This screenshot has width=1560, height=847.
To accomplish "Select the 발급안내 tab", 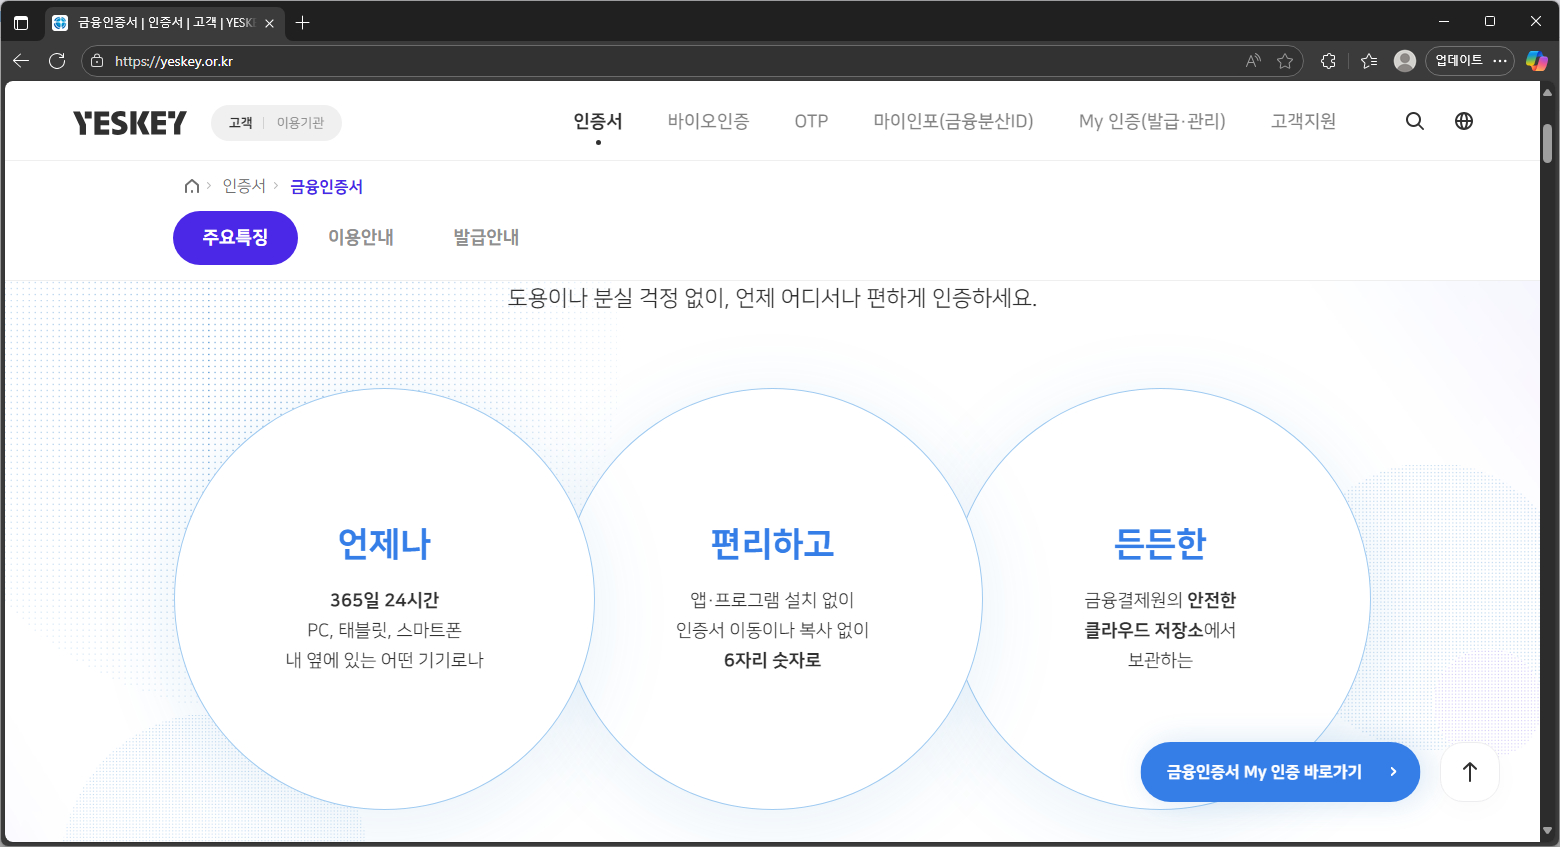I will pos(485,237).
